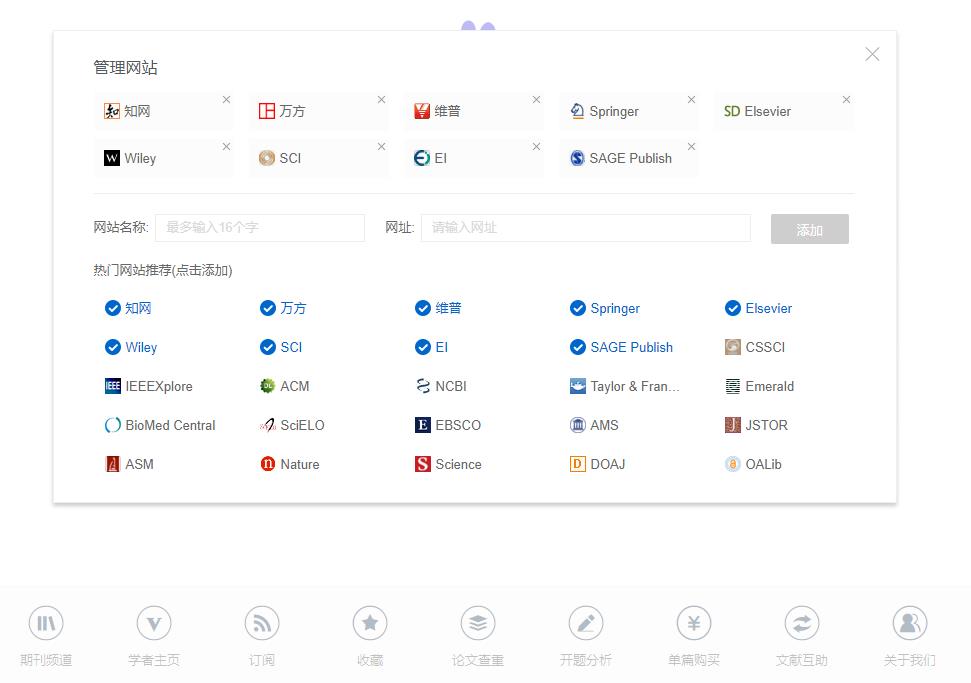
Task: Add AMS from recommended sites
Action: click(594, 425)
